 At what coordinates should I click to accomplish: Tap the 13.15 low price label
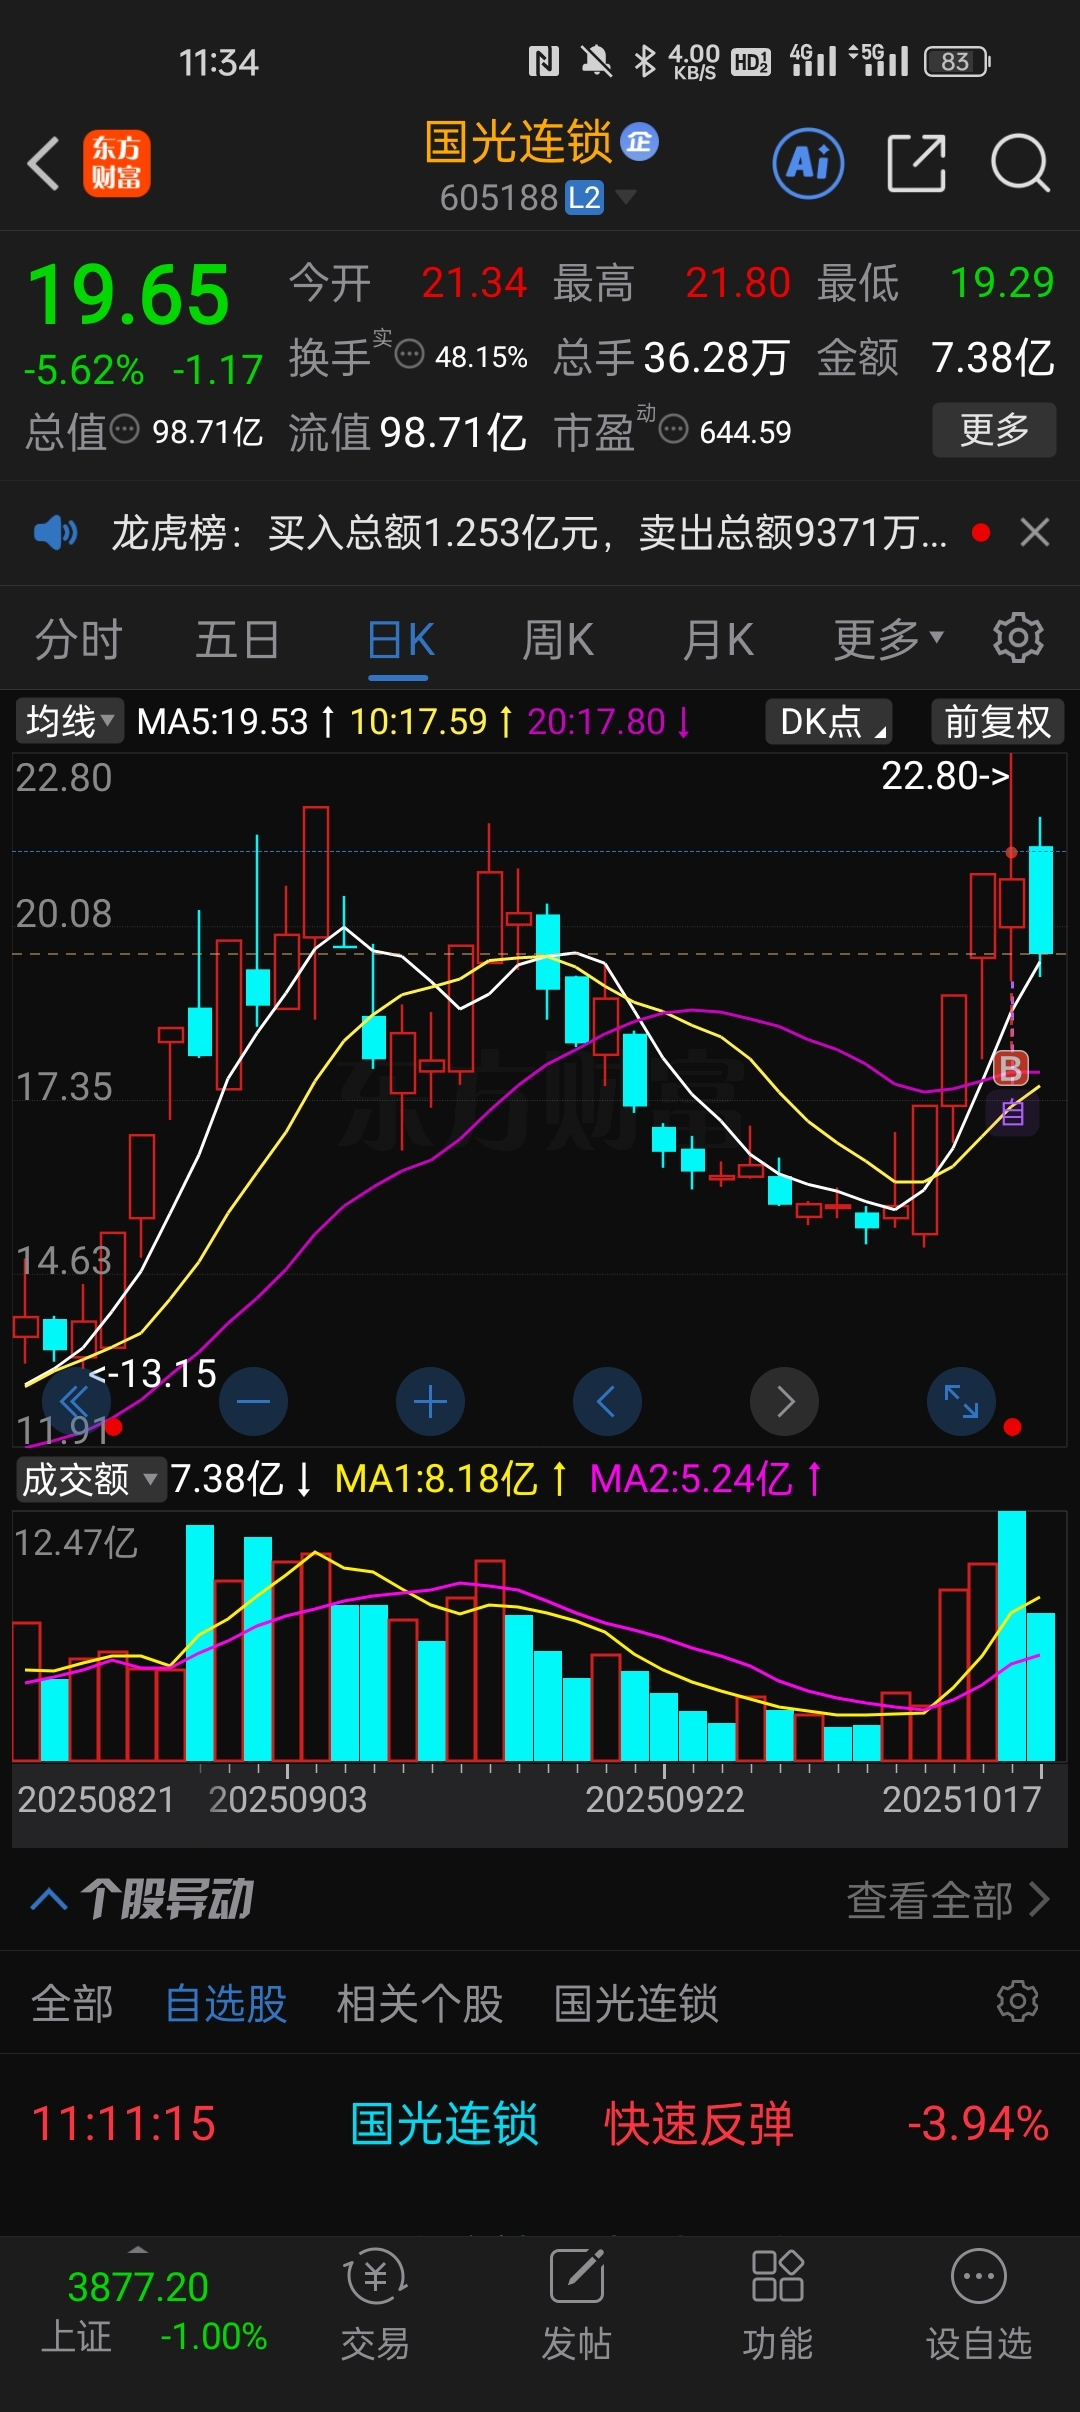[153, 1373]
